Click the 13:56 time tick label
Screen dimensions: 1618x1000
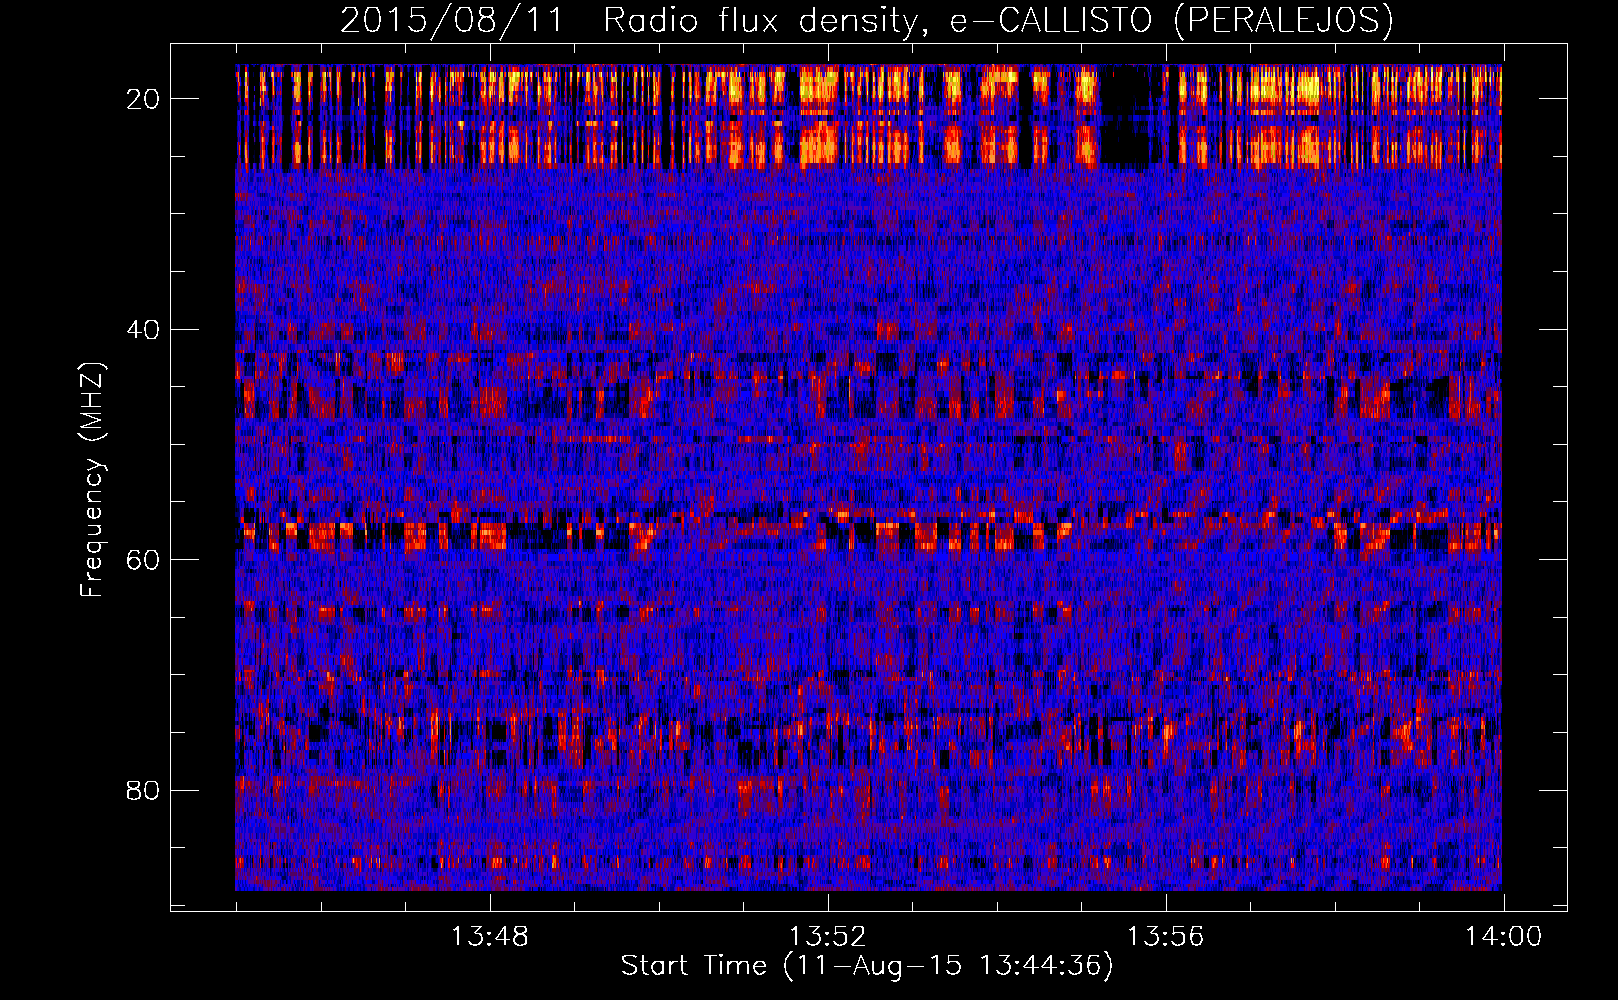(x=1165, y=937)
